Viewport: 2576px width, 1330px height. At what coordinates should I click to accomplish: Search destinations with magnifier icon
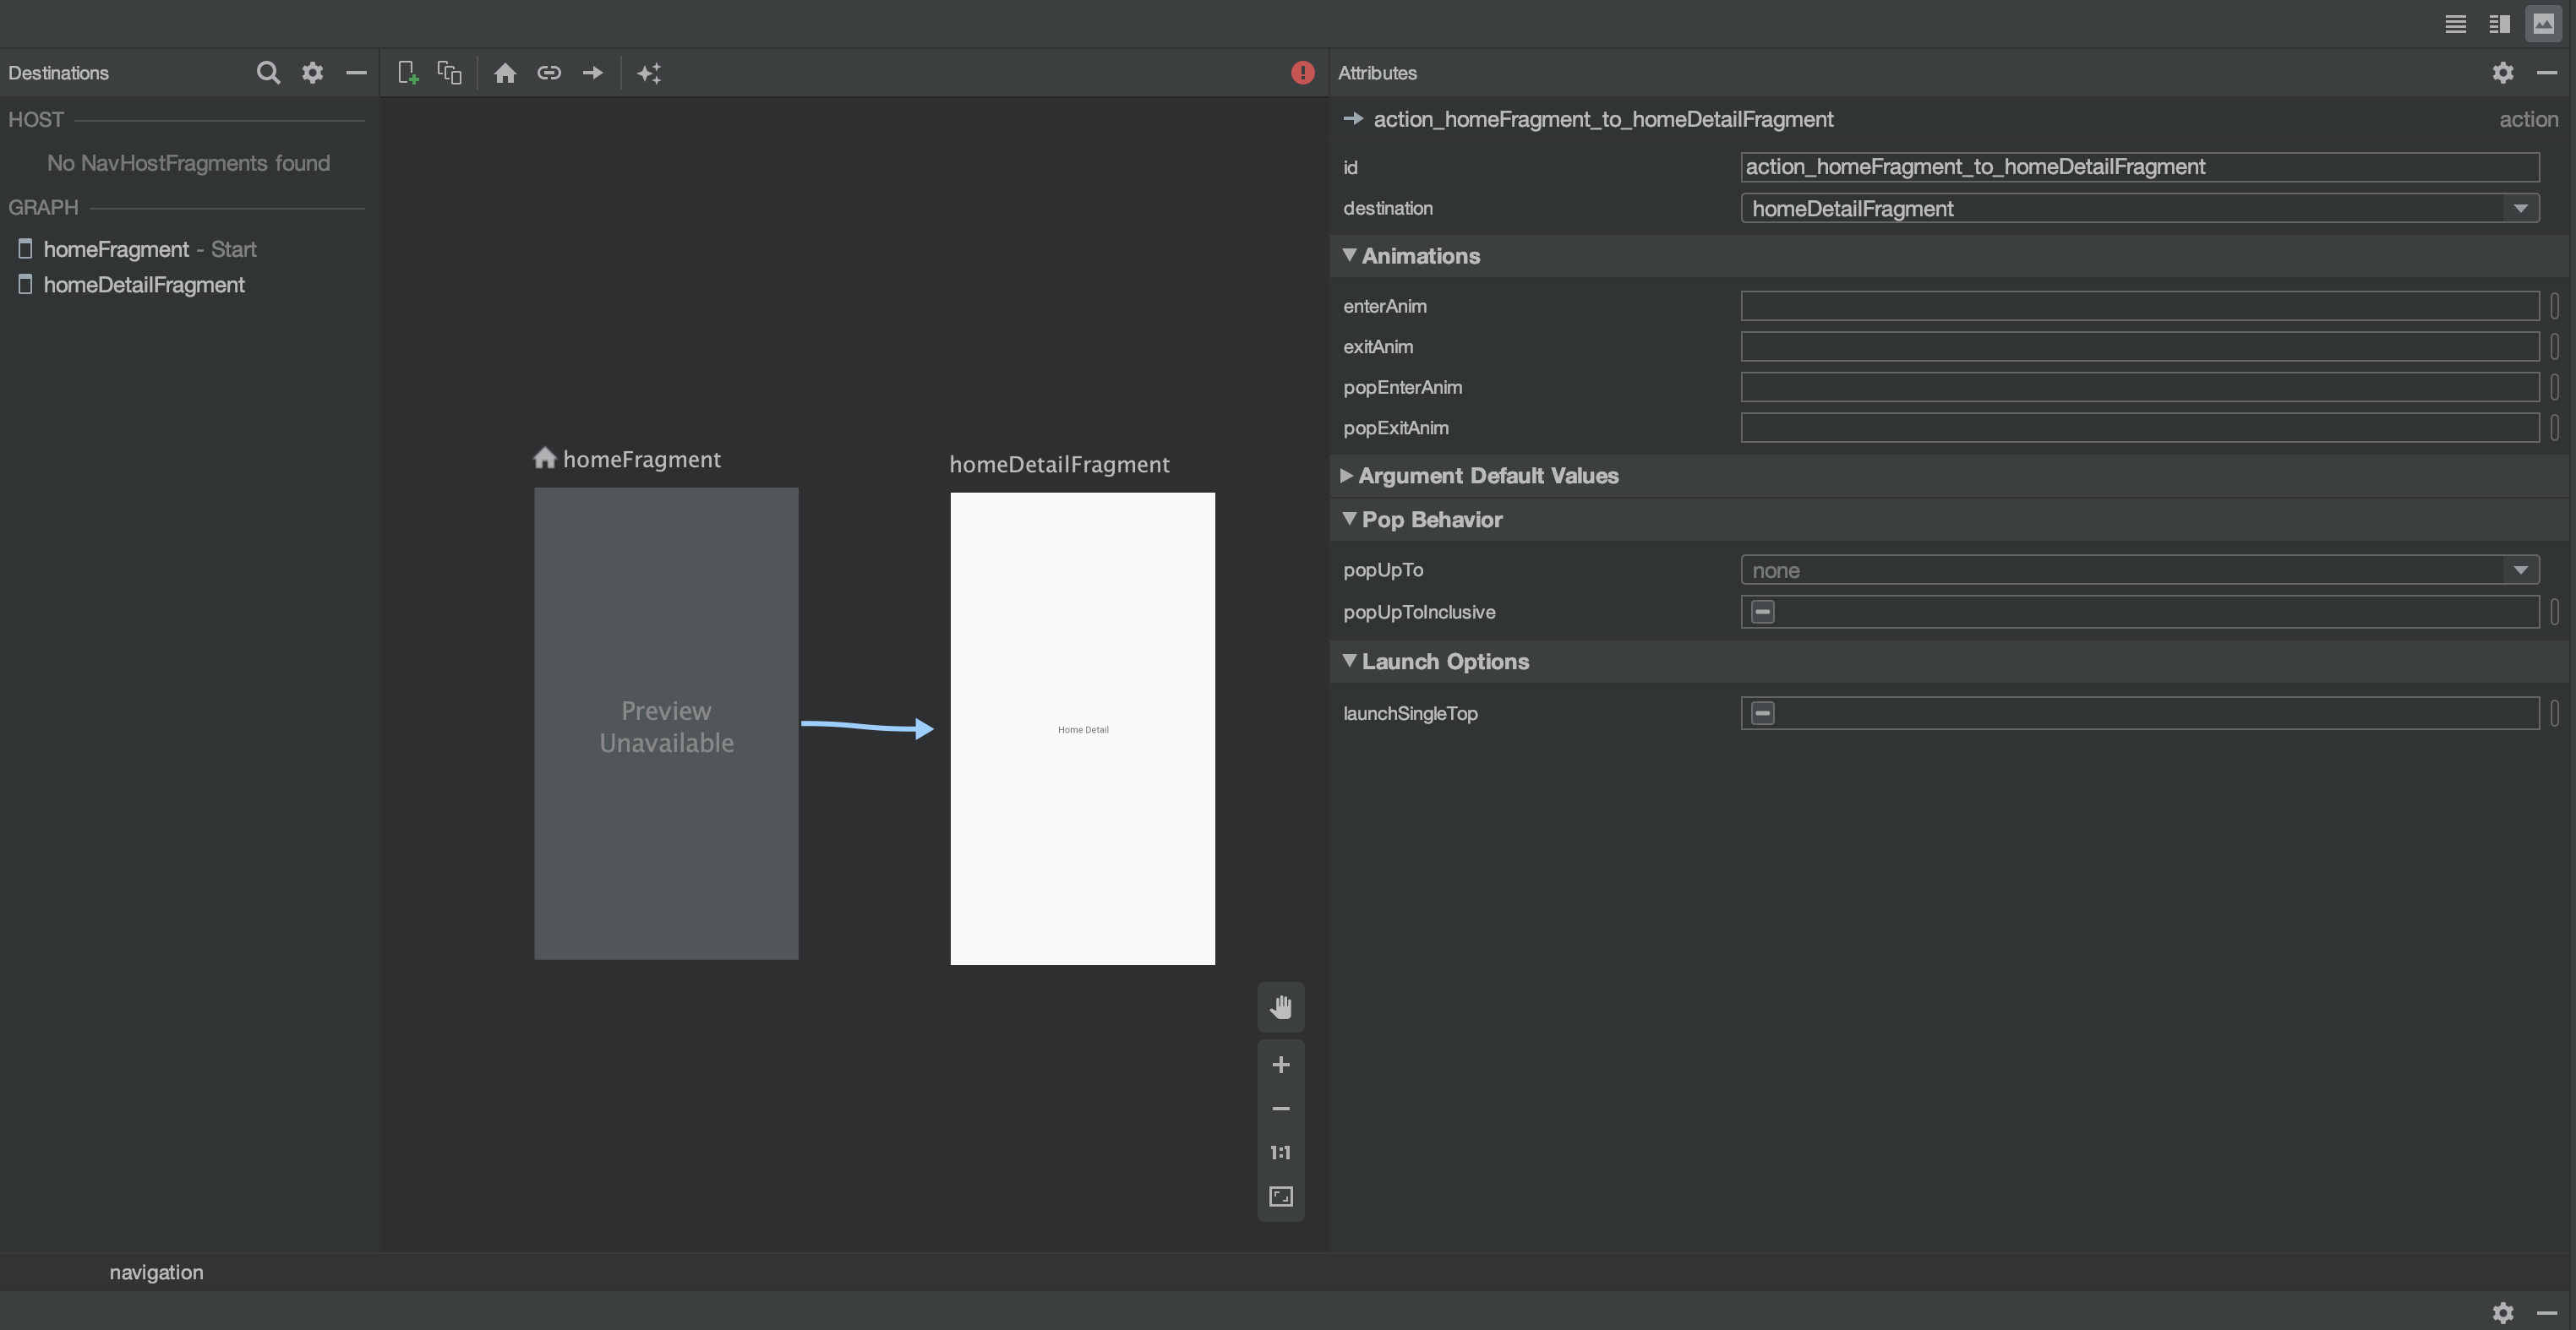coord(267,73)
